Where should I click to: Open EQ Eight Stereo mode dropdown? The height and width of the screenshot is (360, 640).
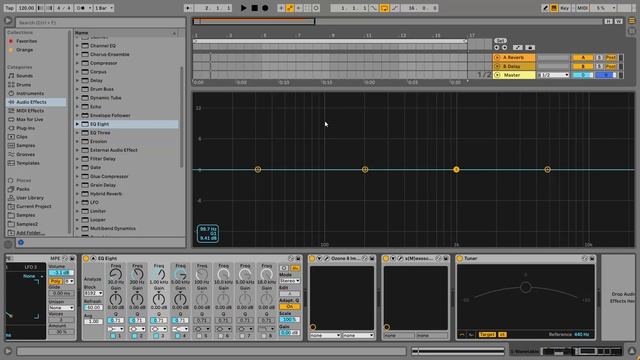coord(290,281)
